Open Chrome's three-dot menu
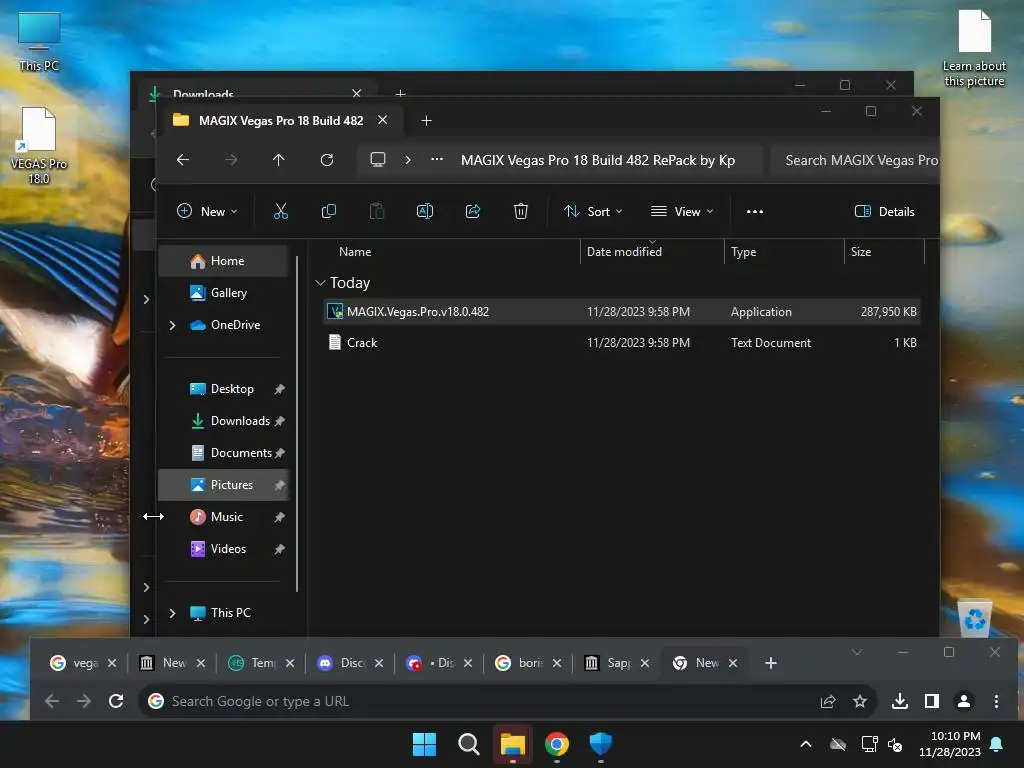 coord(996,701)
